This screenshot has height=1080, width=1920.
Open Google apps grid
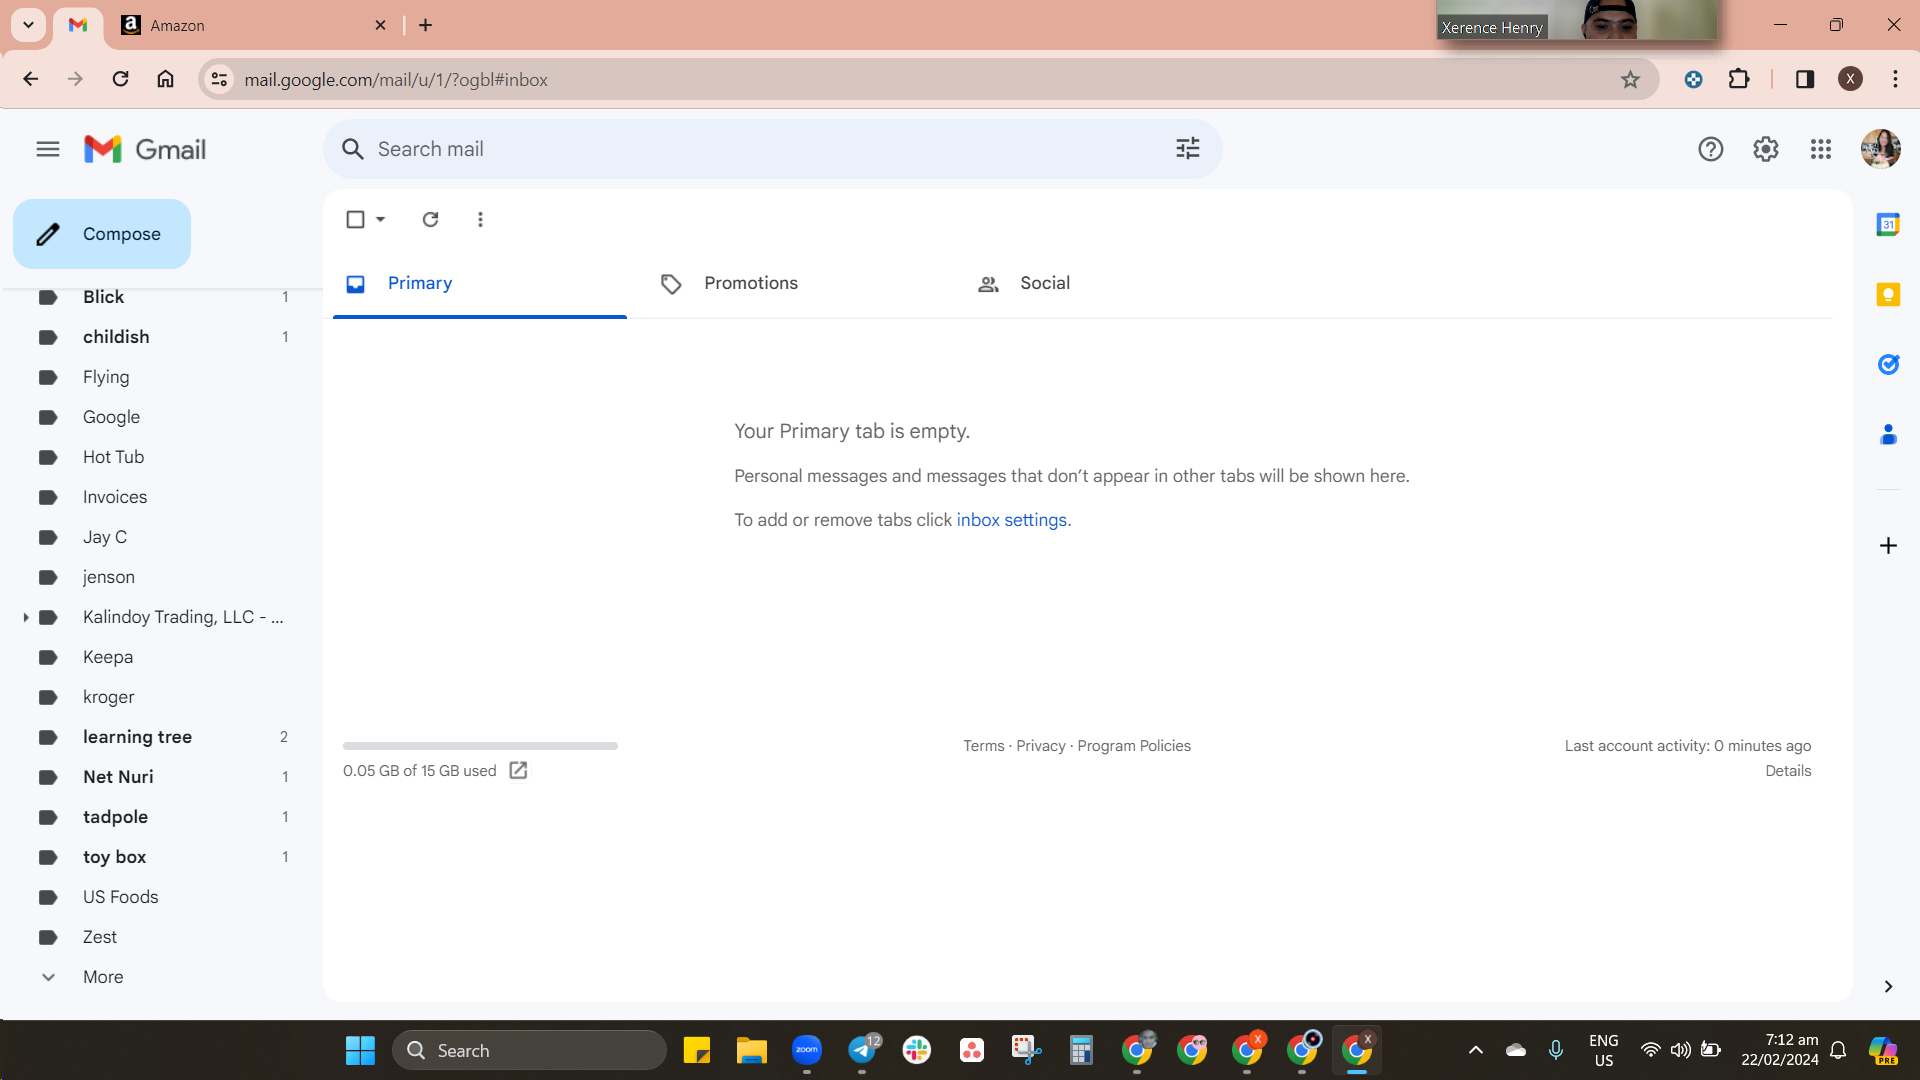1820,150
